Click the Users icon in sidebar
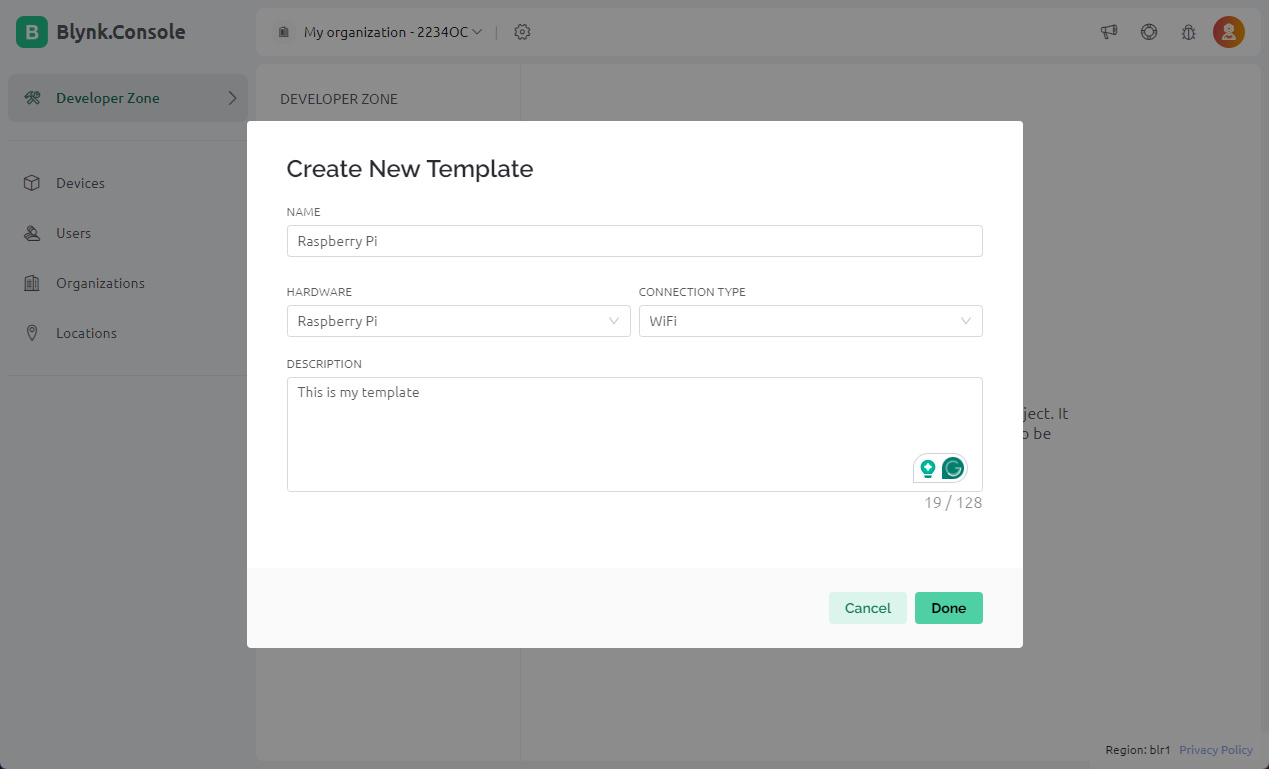The image size is (1269, 769). [x=32, y=233]
